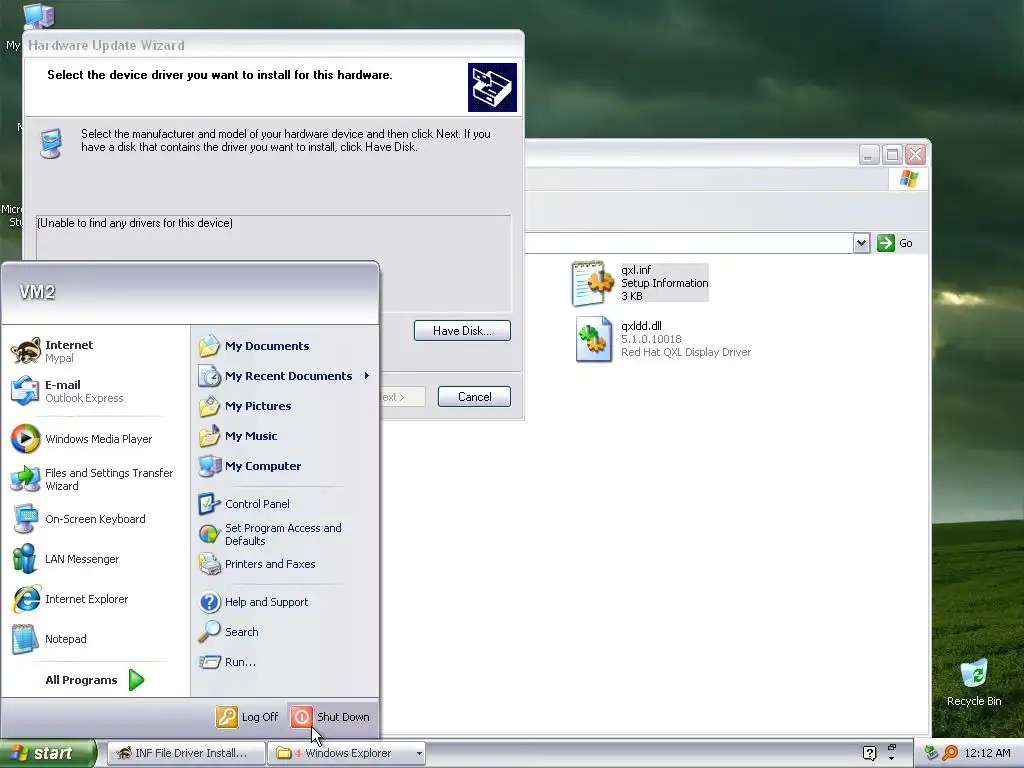
Task: Select the qxl.inf file icon
Action: click(x=592, y=283)
